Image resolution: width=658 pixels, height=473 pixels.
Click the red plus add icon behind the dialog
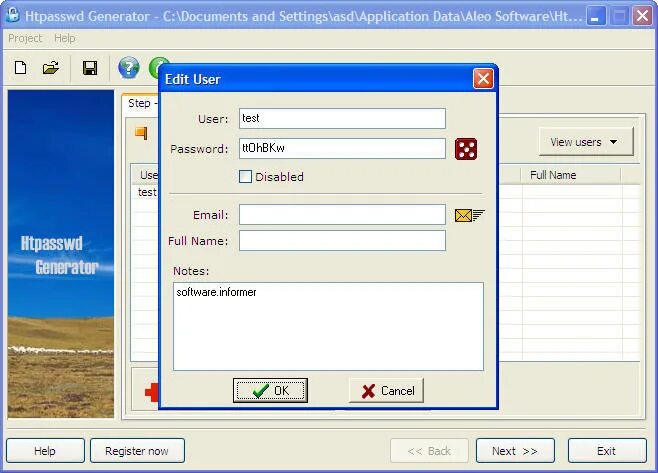151,392
